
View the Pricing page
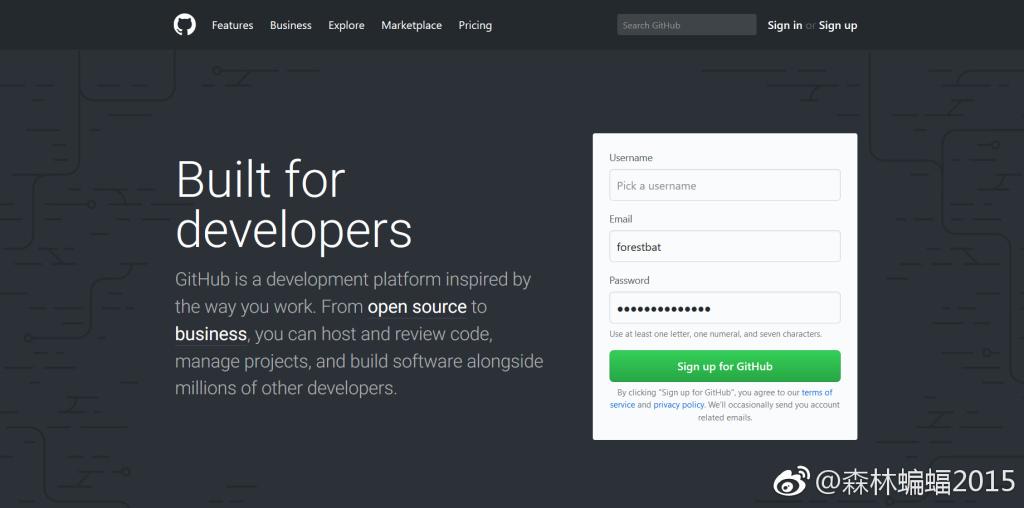coord(475,25)
